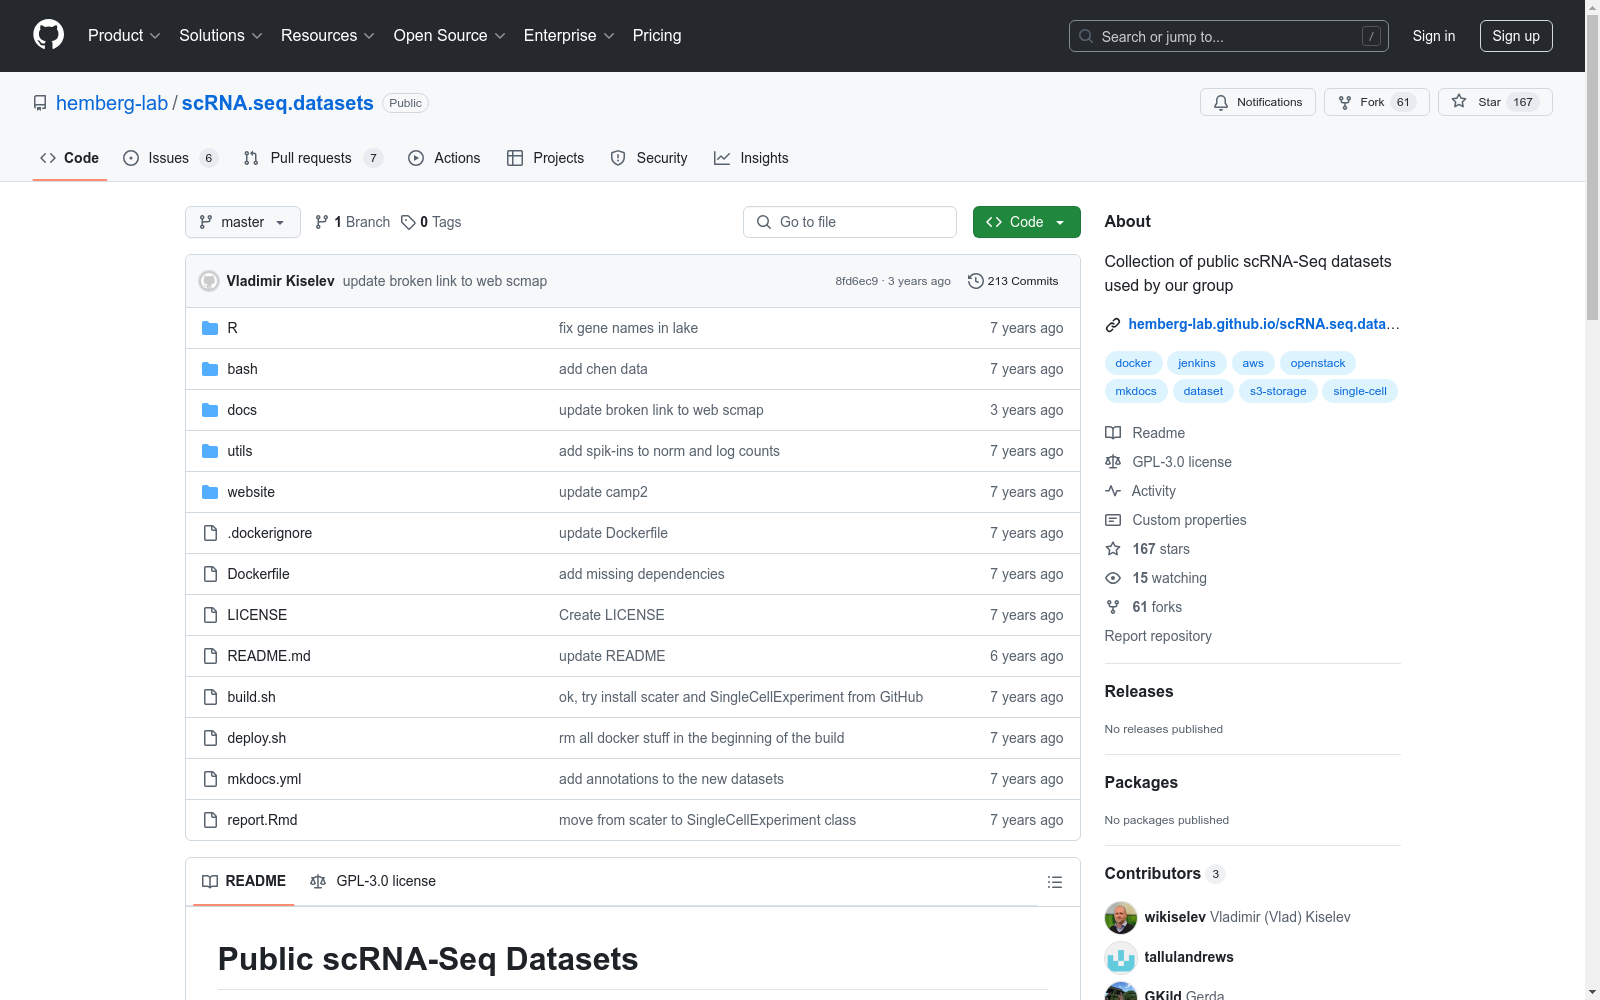Open the README.md file
Viewport: 1600px width, 1000px height.
(x=269, y=656)
